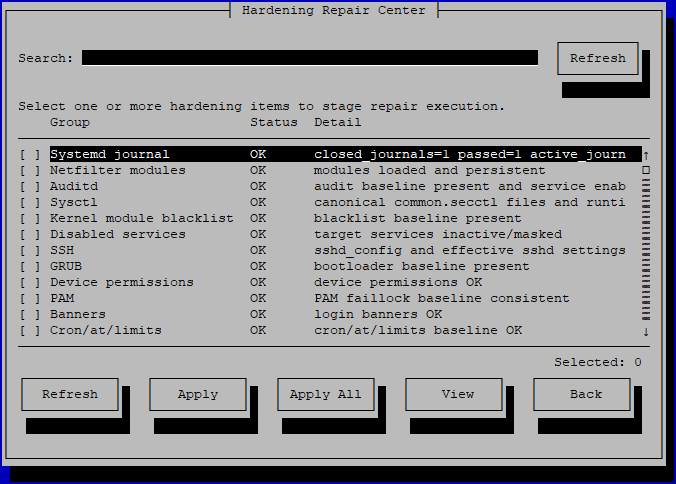Select the Kernel module blacklist row
676x484 pixels.
[x=331, y=218]
